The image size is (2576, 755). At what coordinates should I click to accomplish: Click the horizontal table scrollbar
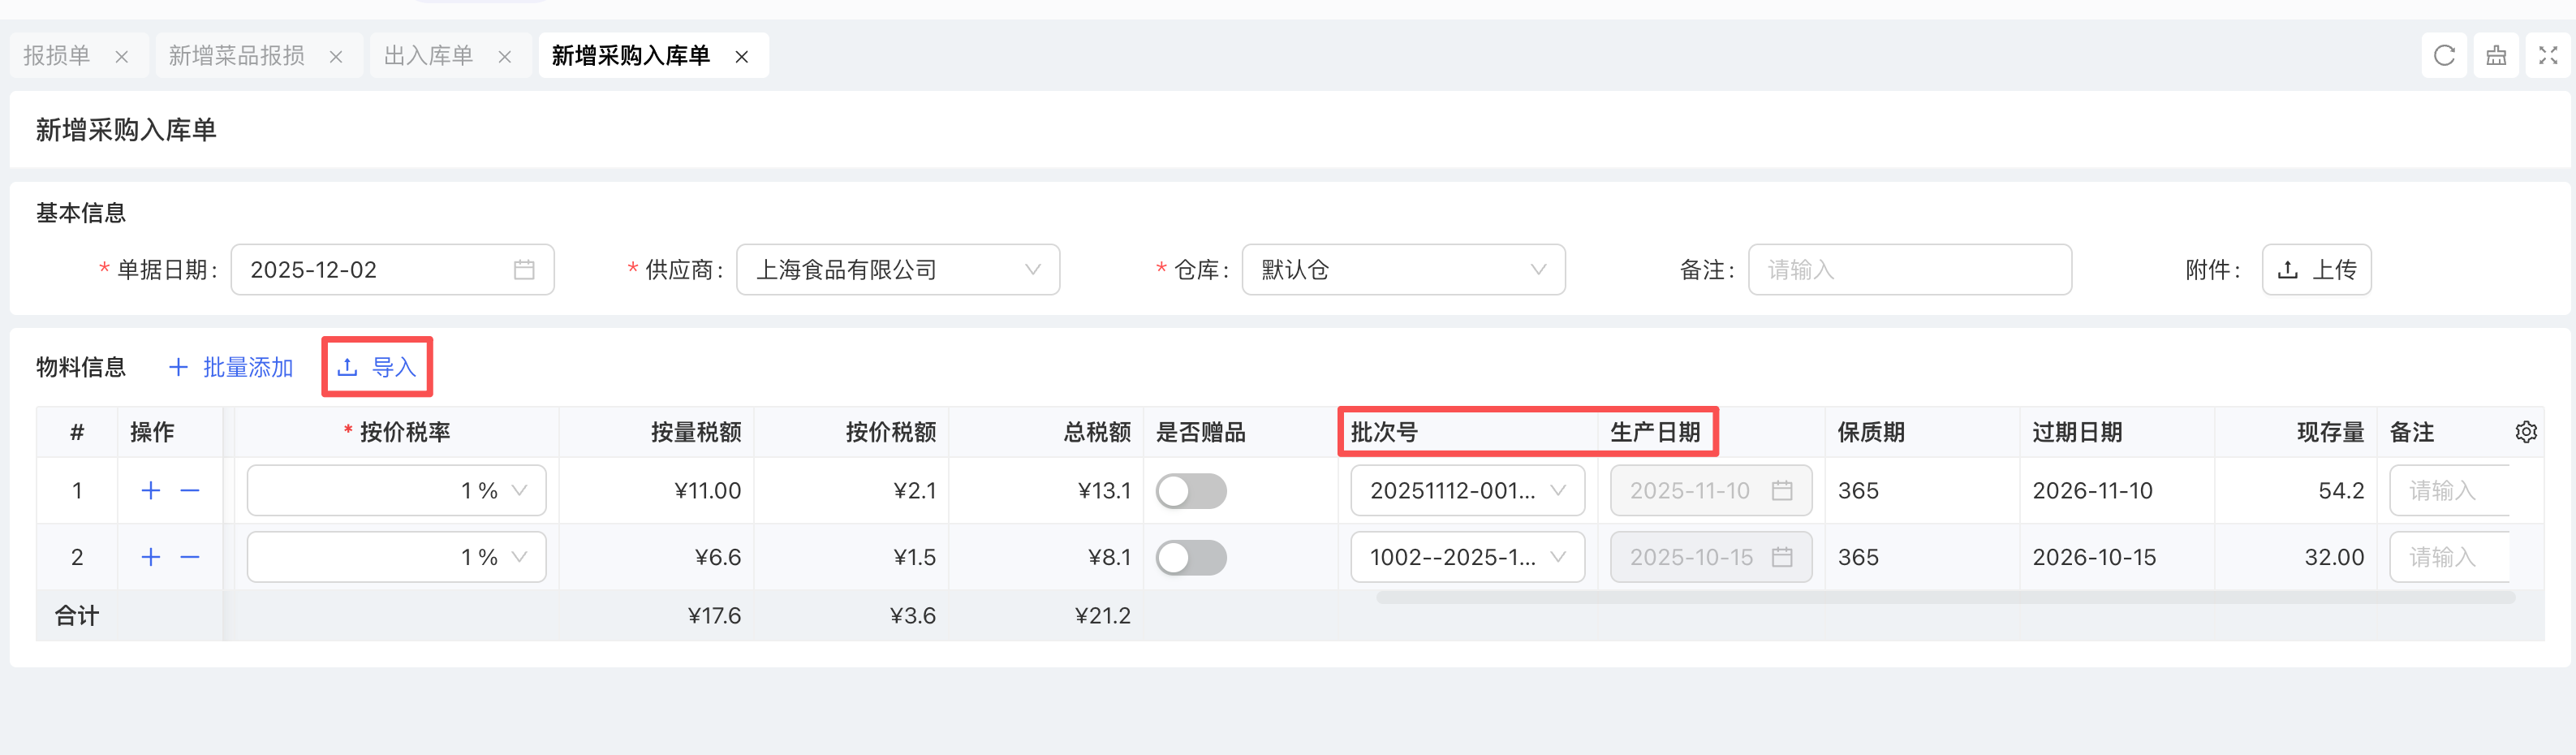tap(1944, 598)
